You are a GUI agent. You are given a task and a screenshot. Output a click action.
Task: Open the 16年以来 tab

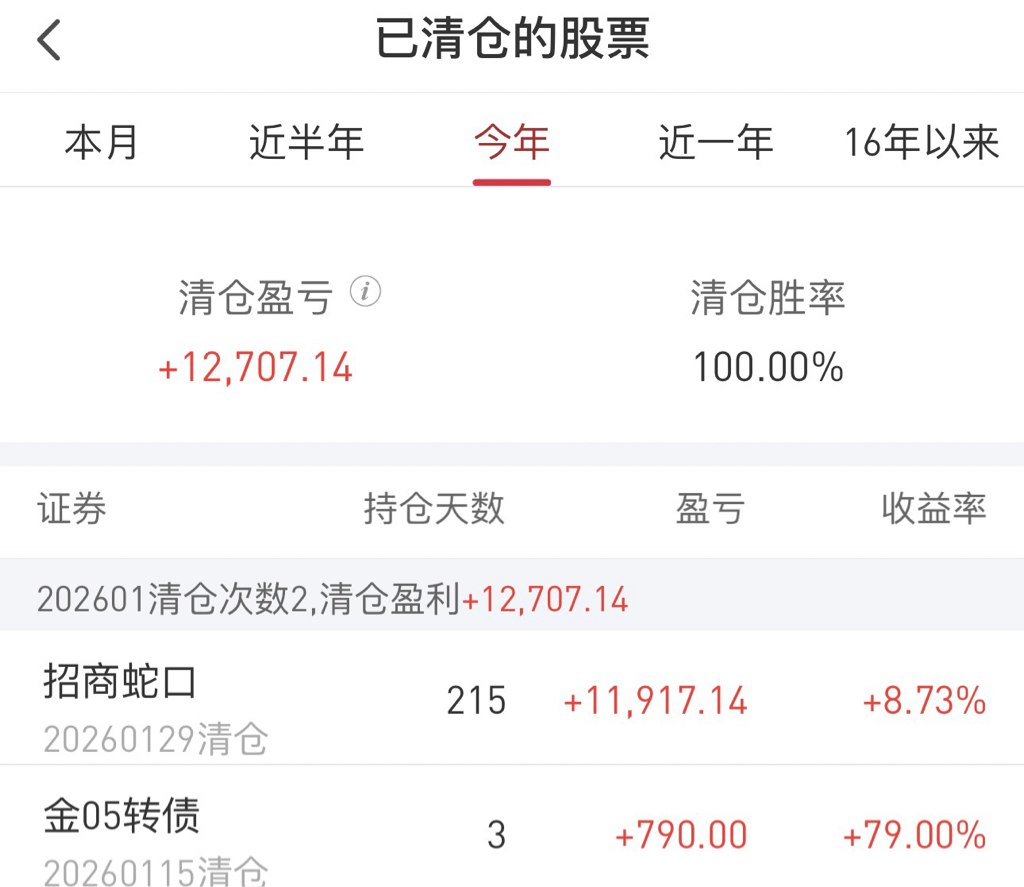coord(921,142)
